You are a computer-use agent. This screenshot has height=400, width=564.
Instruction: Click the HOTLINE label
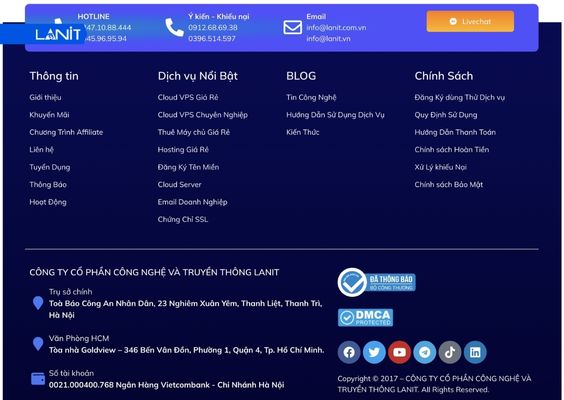(x=94, y=17)
